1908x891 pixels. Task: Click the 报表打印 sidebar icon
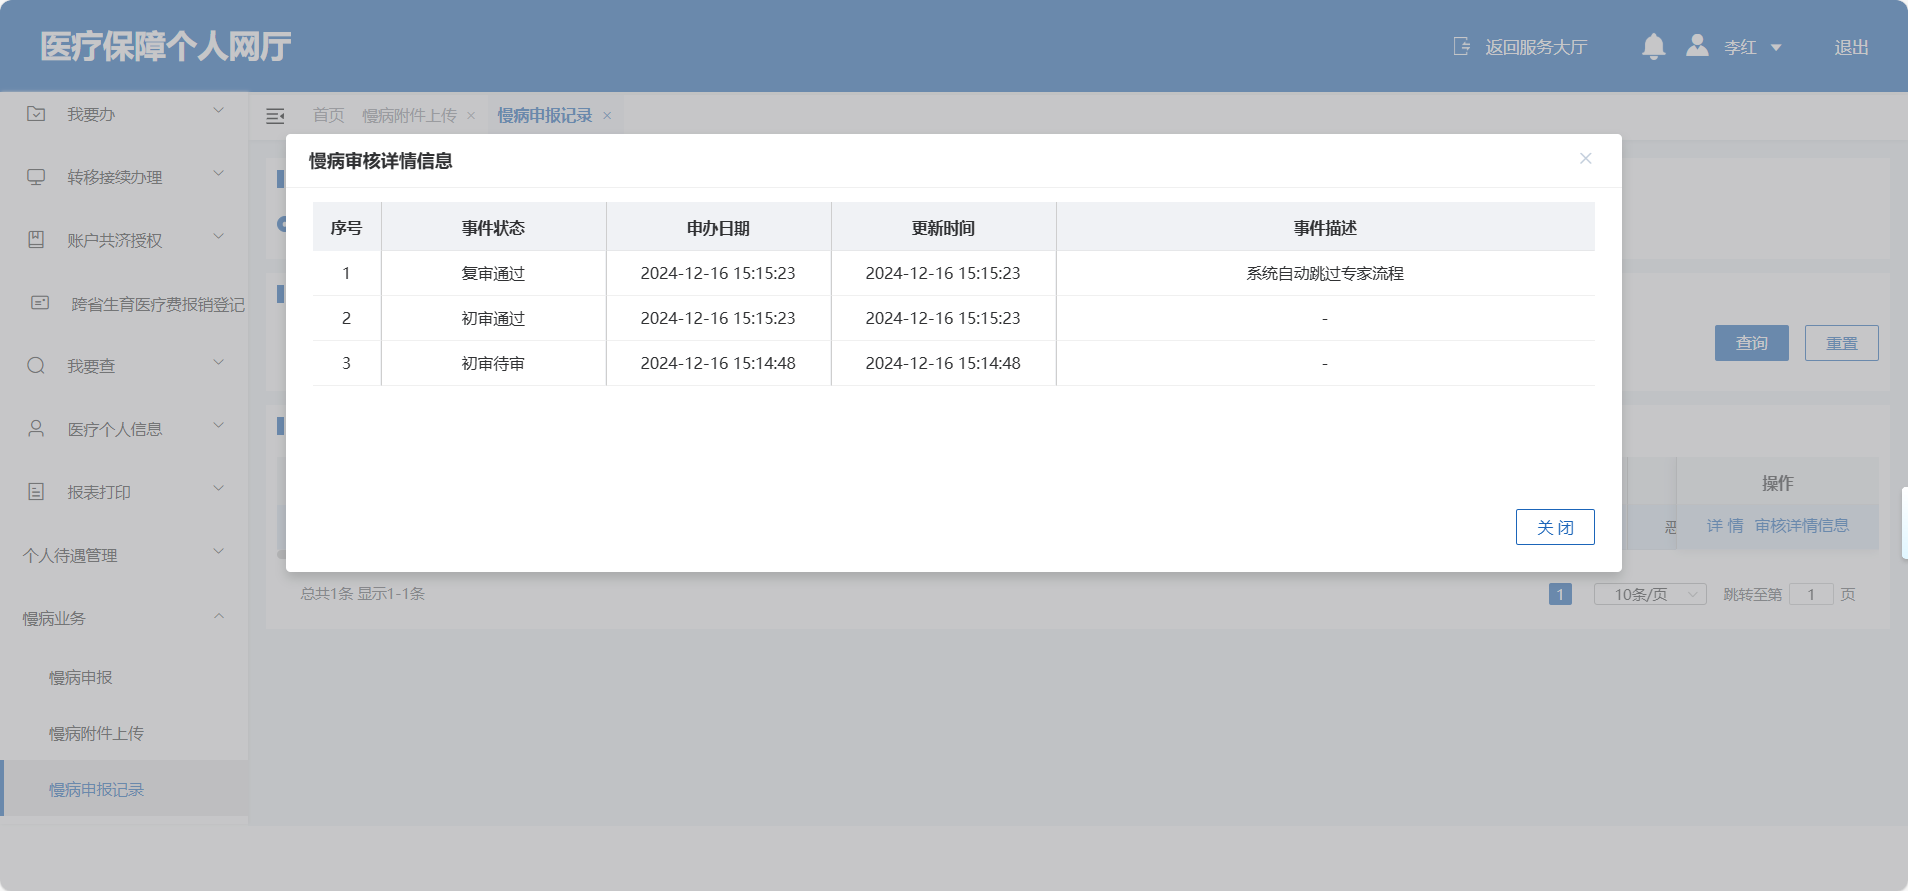click(36, 492)
